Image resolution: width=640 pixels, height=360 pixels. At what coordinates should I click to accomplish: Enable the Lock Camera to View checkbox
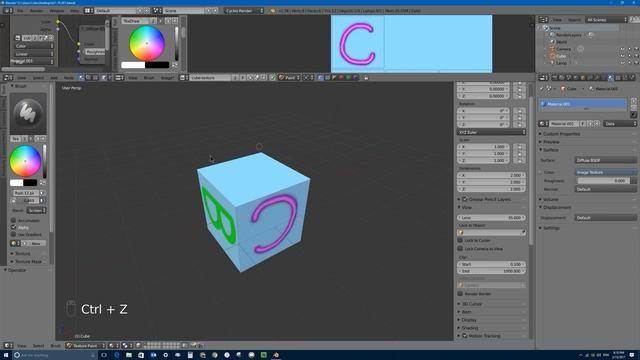460,249
